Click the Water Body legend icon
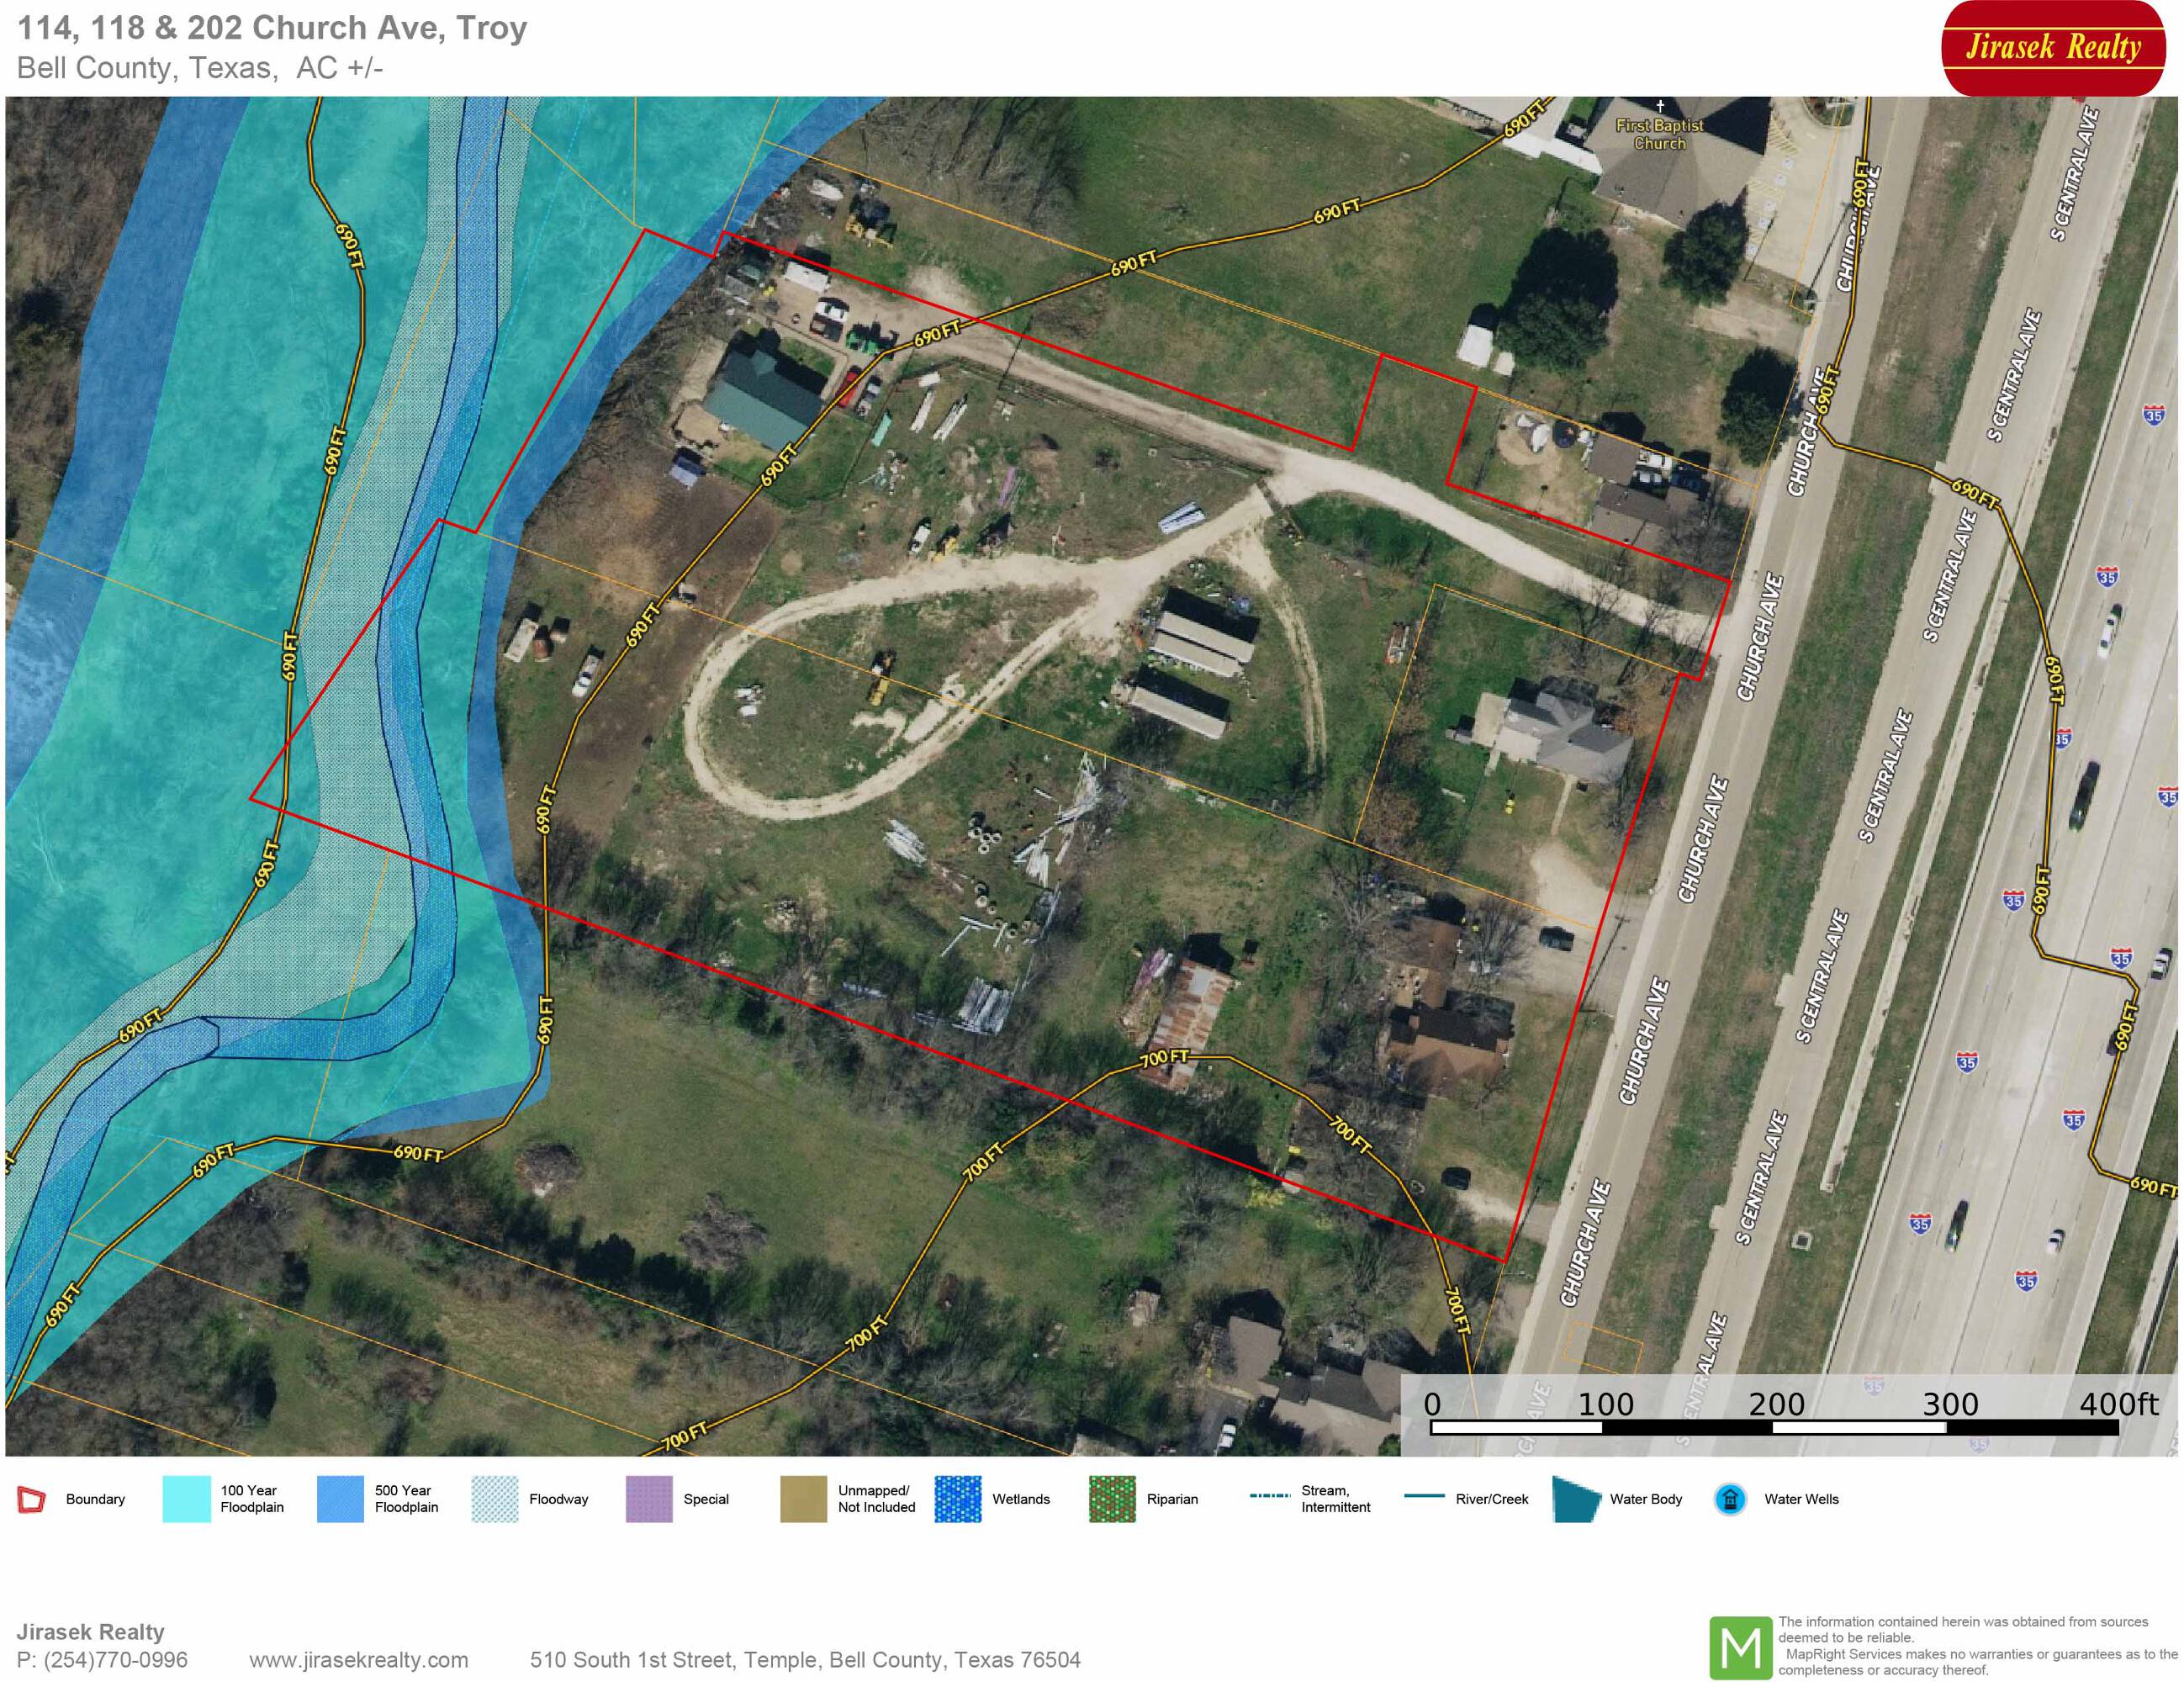The width and height of the screenshot is (2184, 1682). point(1576,1499)
